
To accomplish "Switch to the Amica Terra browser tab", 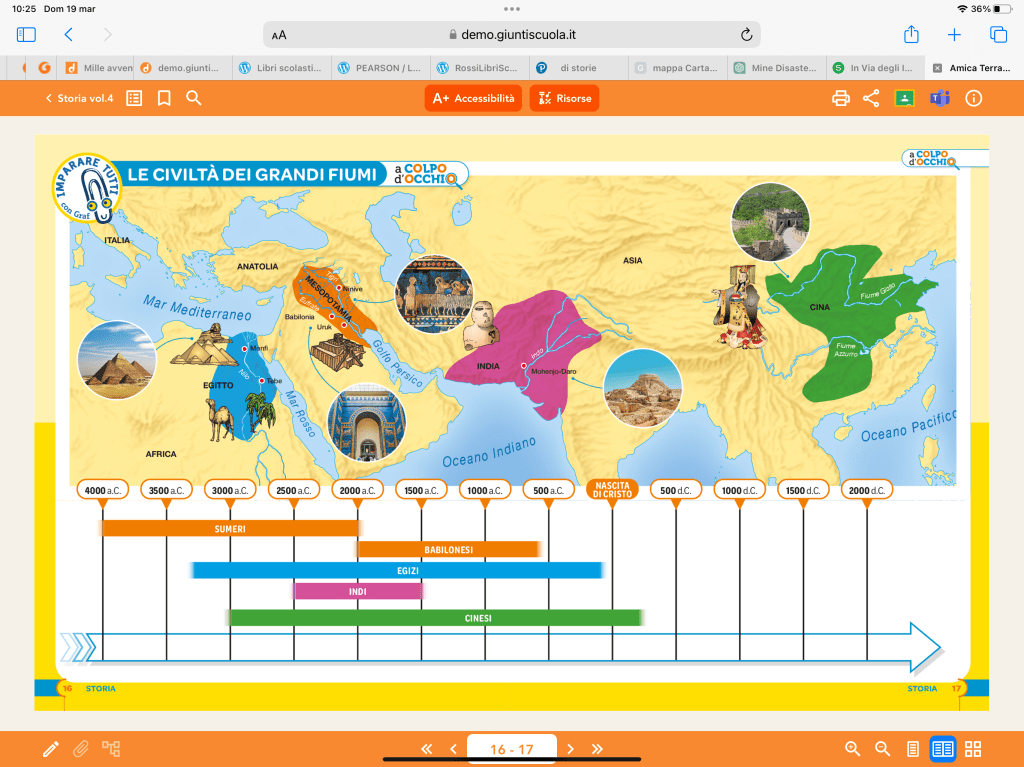I will (973, 68).
